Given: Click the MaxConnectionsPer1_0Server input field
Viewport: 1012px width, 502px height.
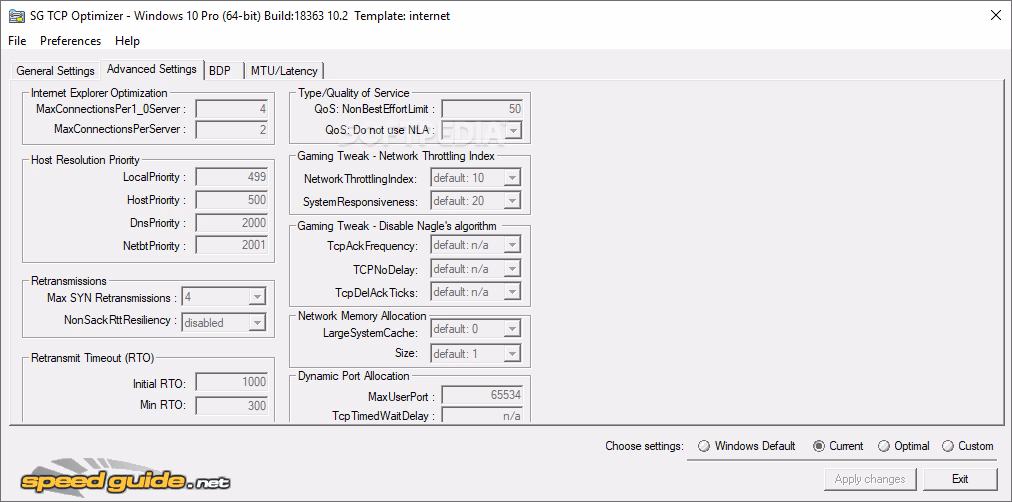Looking at the screenshot, I should click(x=232, y=109).
